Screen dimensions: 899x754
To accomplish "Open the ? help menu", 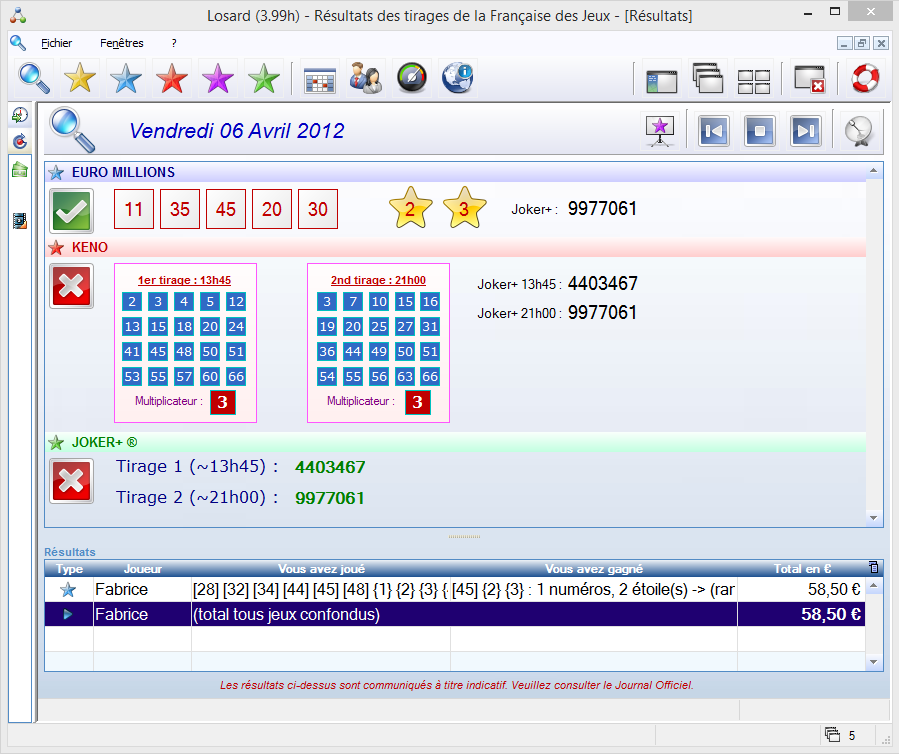I will pyautogui.click(x=174, y=43).
